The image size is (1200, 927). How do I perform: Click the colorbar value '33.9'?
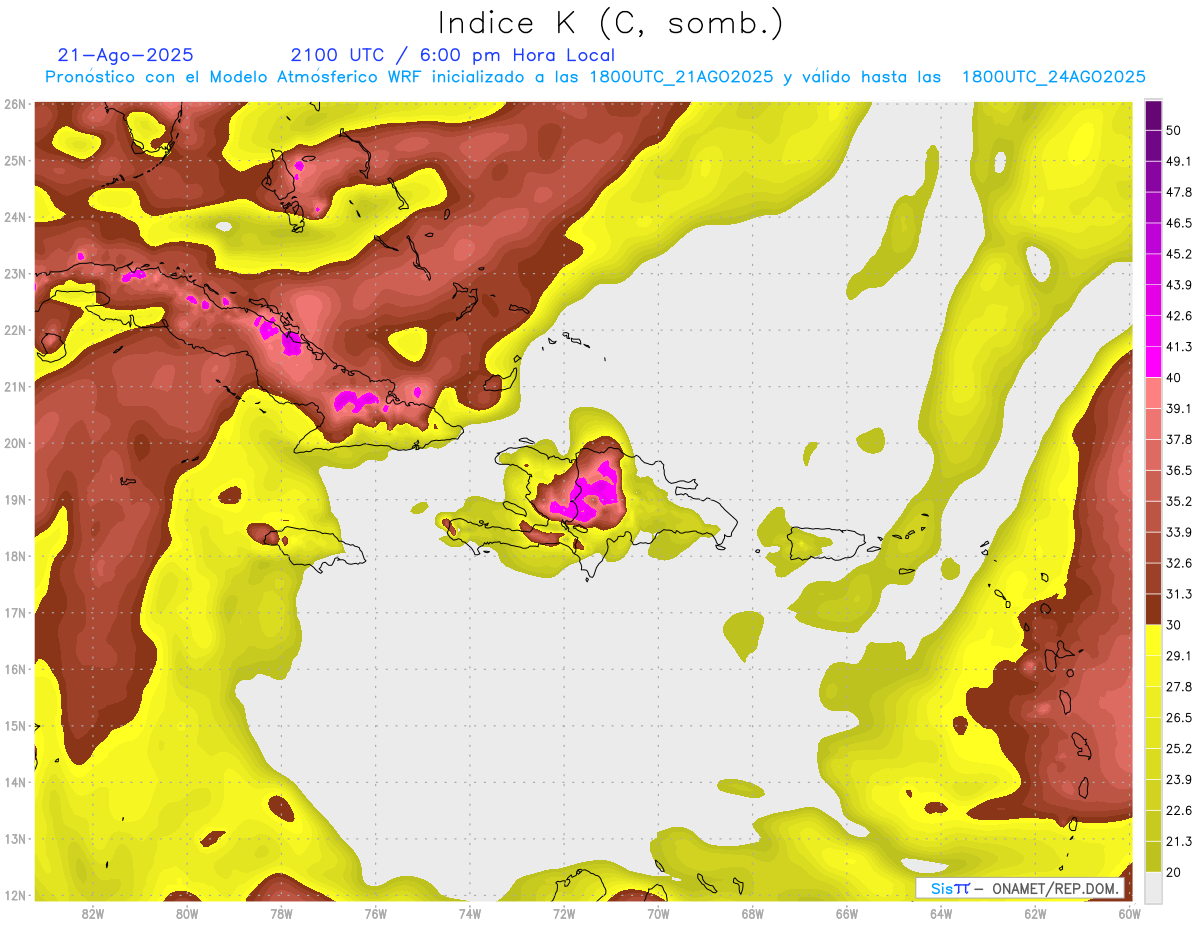1179,532
